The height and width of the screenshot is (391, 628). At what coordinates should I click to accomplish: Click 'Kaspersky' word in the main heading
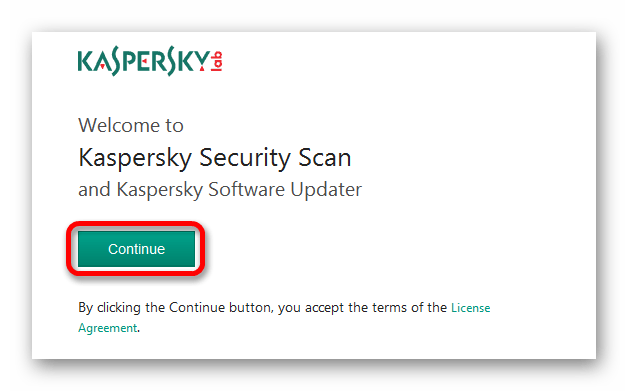(135, 158)
